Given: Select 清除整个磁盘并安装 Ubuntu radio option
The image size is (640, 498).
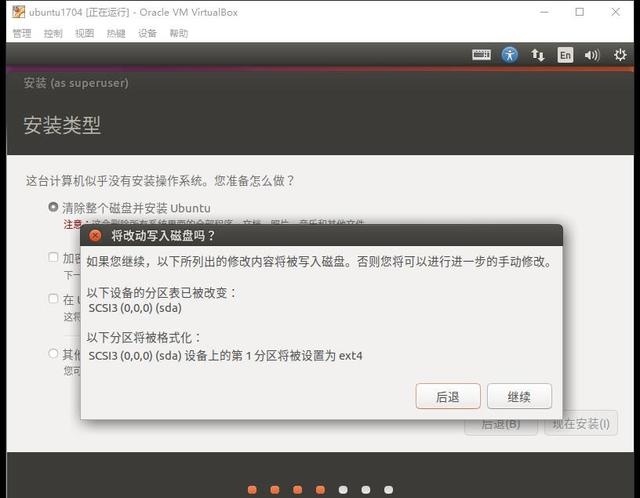Looking at the screenshot, I should coord(53,207).
